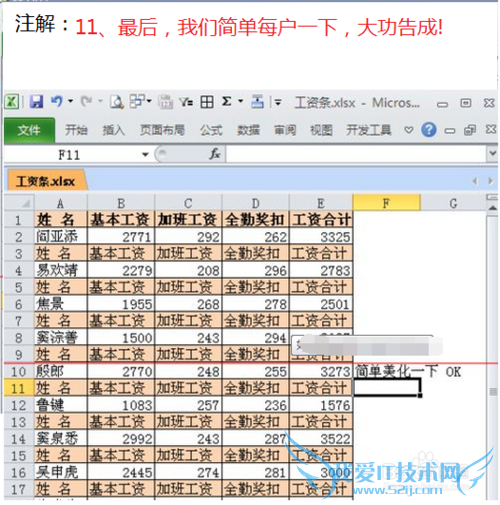Image resolution: width=500 pixels, height=505 pixels.
Task: Click cell A12 containing 鲁键
Action: point(61,405)
